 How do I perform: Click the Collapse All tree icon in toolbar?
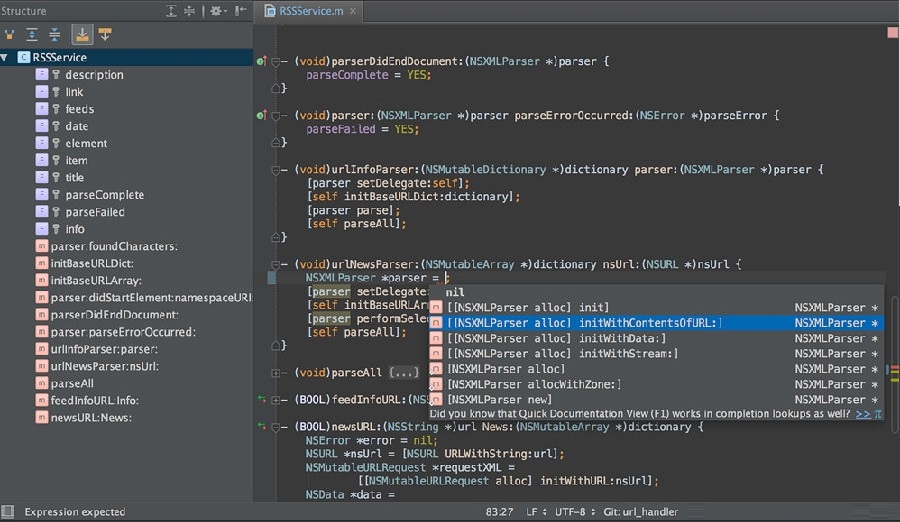click(55, 34)
